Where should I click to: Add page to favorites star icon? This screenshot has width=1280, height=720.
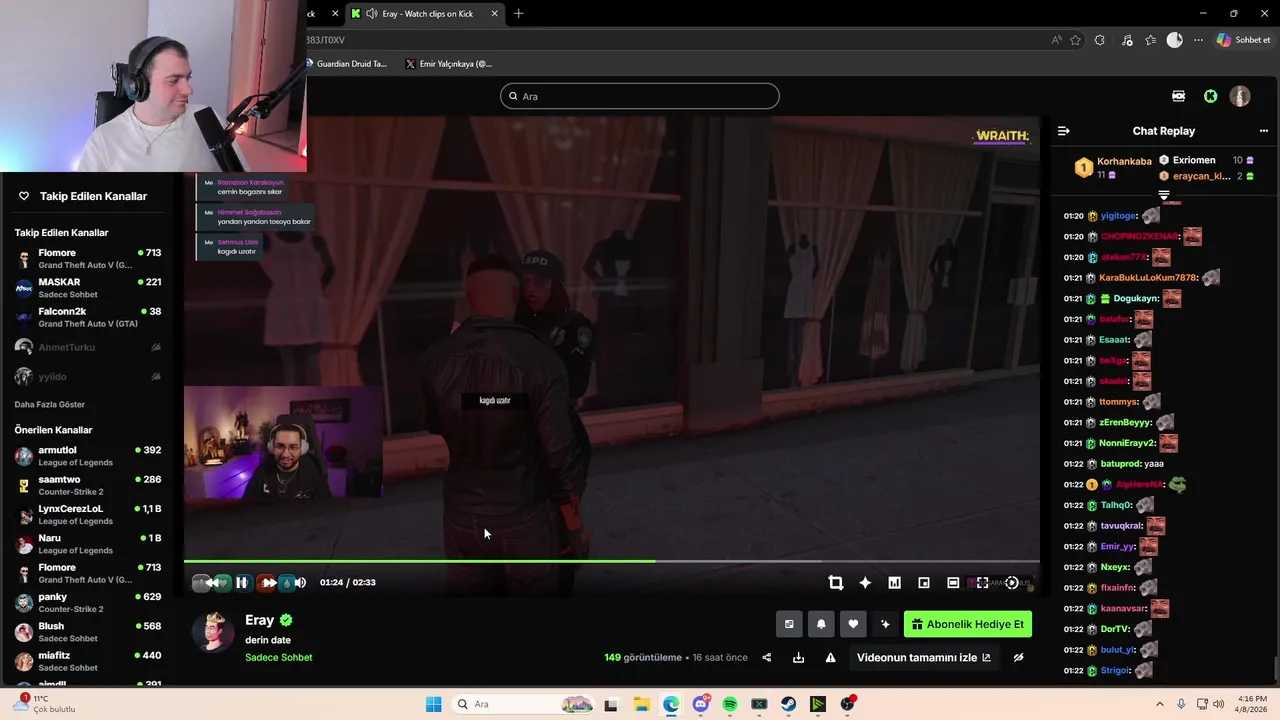tap(1076, 40)
